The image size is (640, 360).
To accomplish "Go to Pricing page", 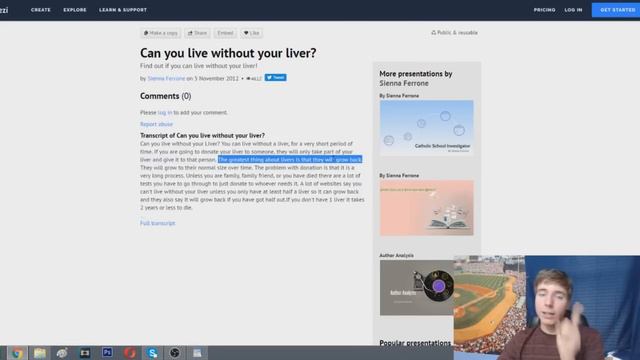I will [544, 10].
